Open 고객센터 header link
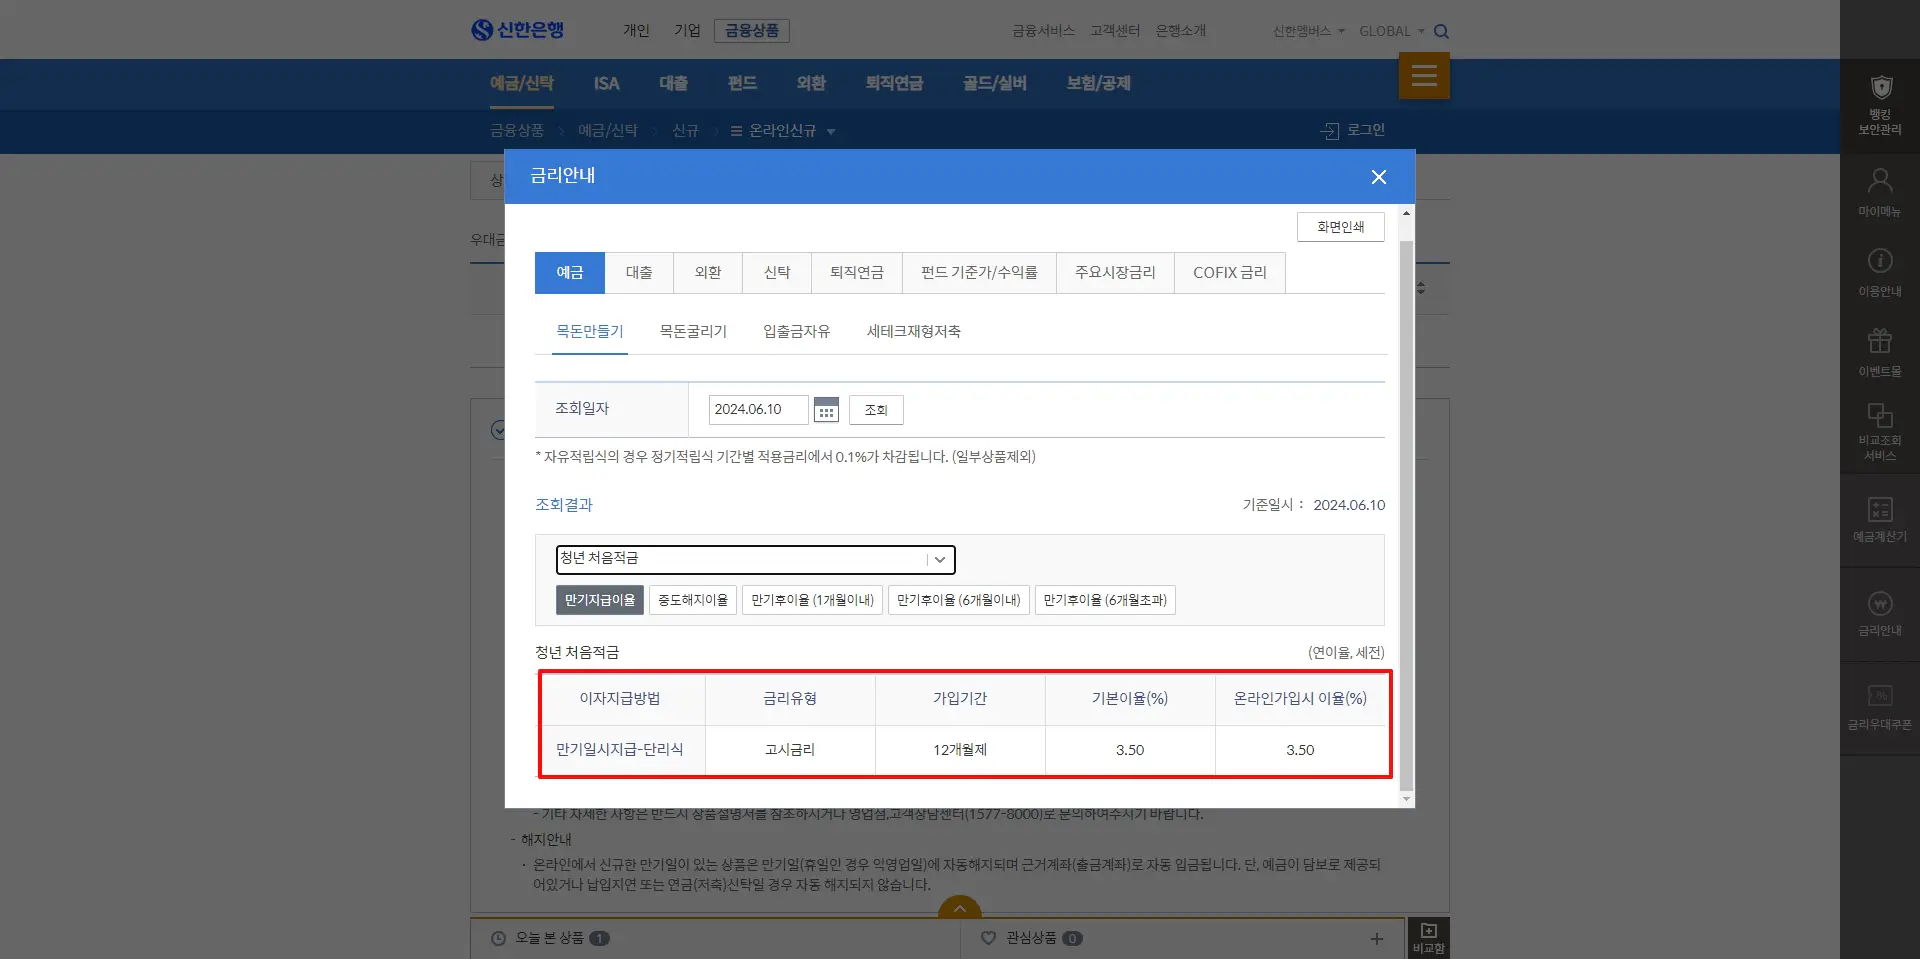 coord(1115,31)
